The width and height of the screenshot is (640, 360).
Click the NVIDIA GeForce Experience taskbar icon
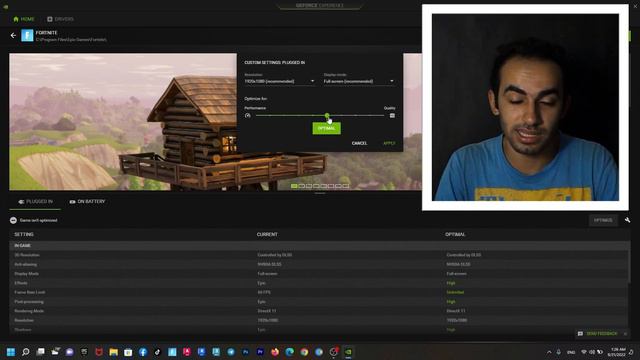[348, 352]
